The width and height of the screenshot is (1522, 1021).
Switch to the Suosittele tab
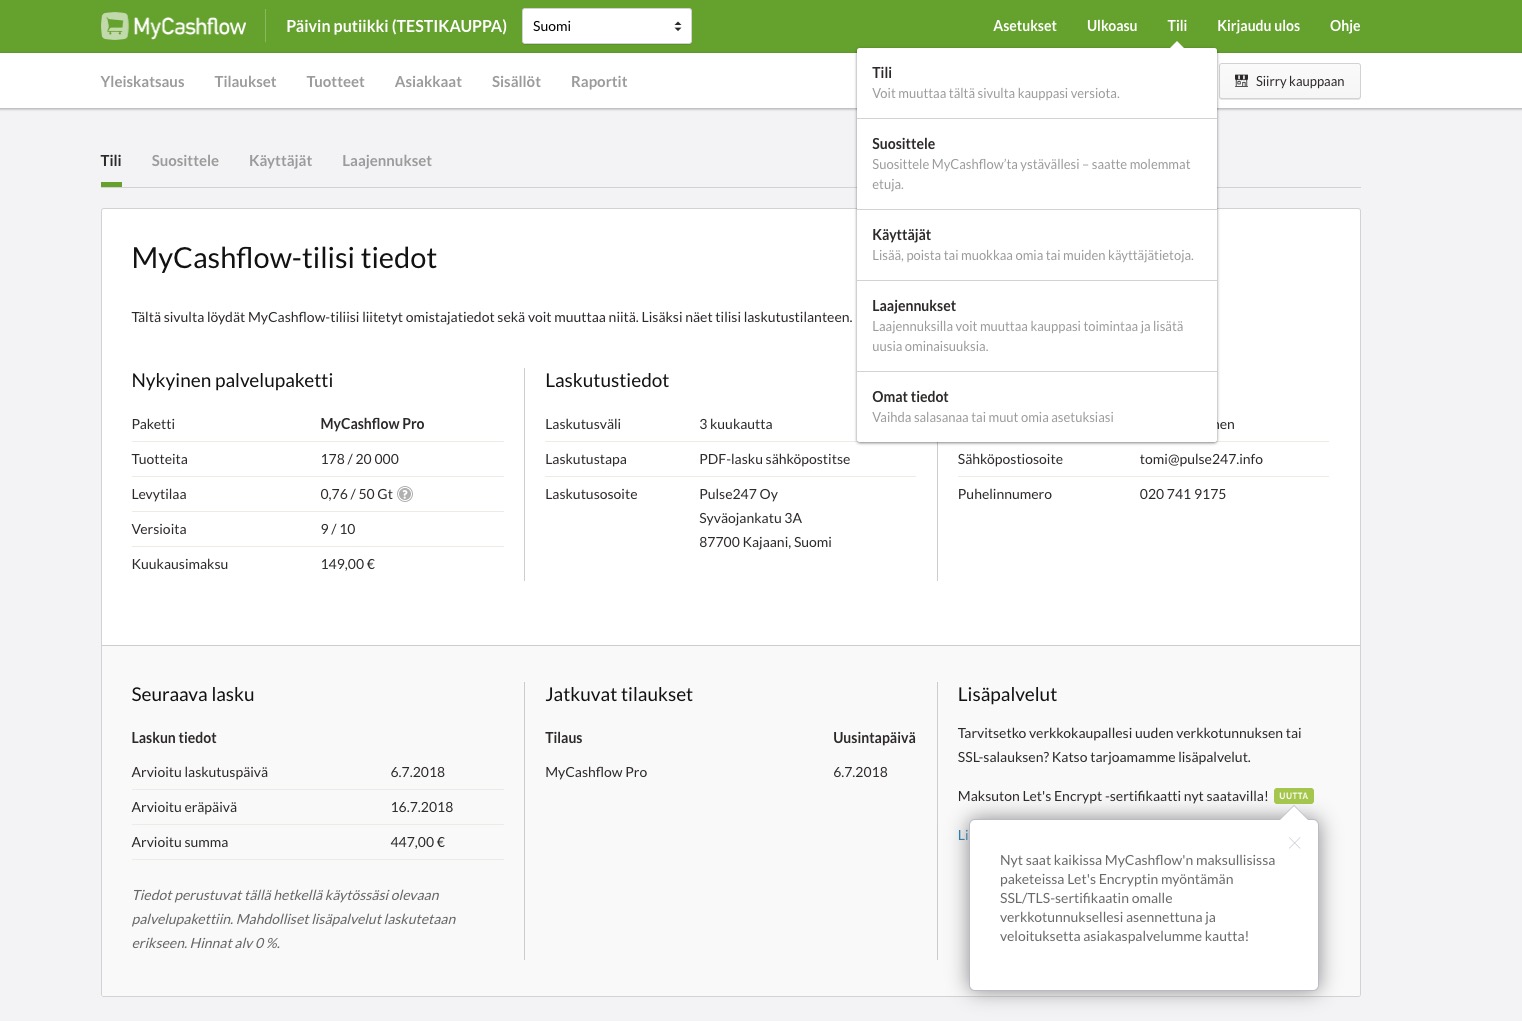(x=185, y=161)
